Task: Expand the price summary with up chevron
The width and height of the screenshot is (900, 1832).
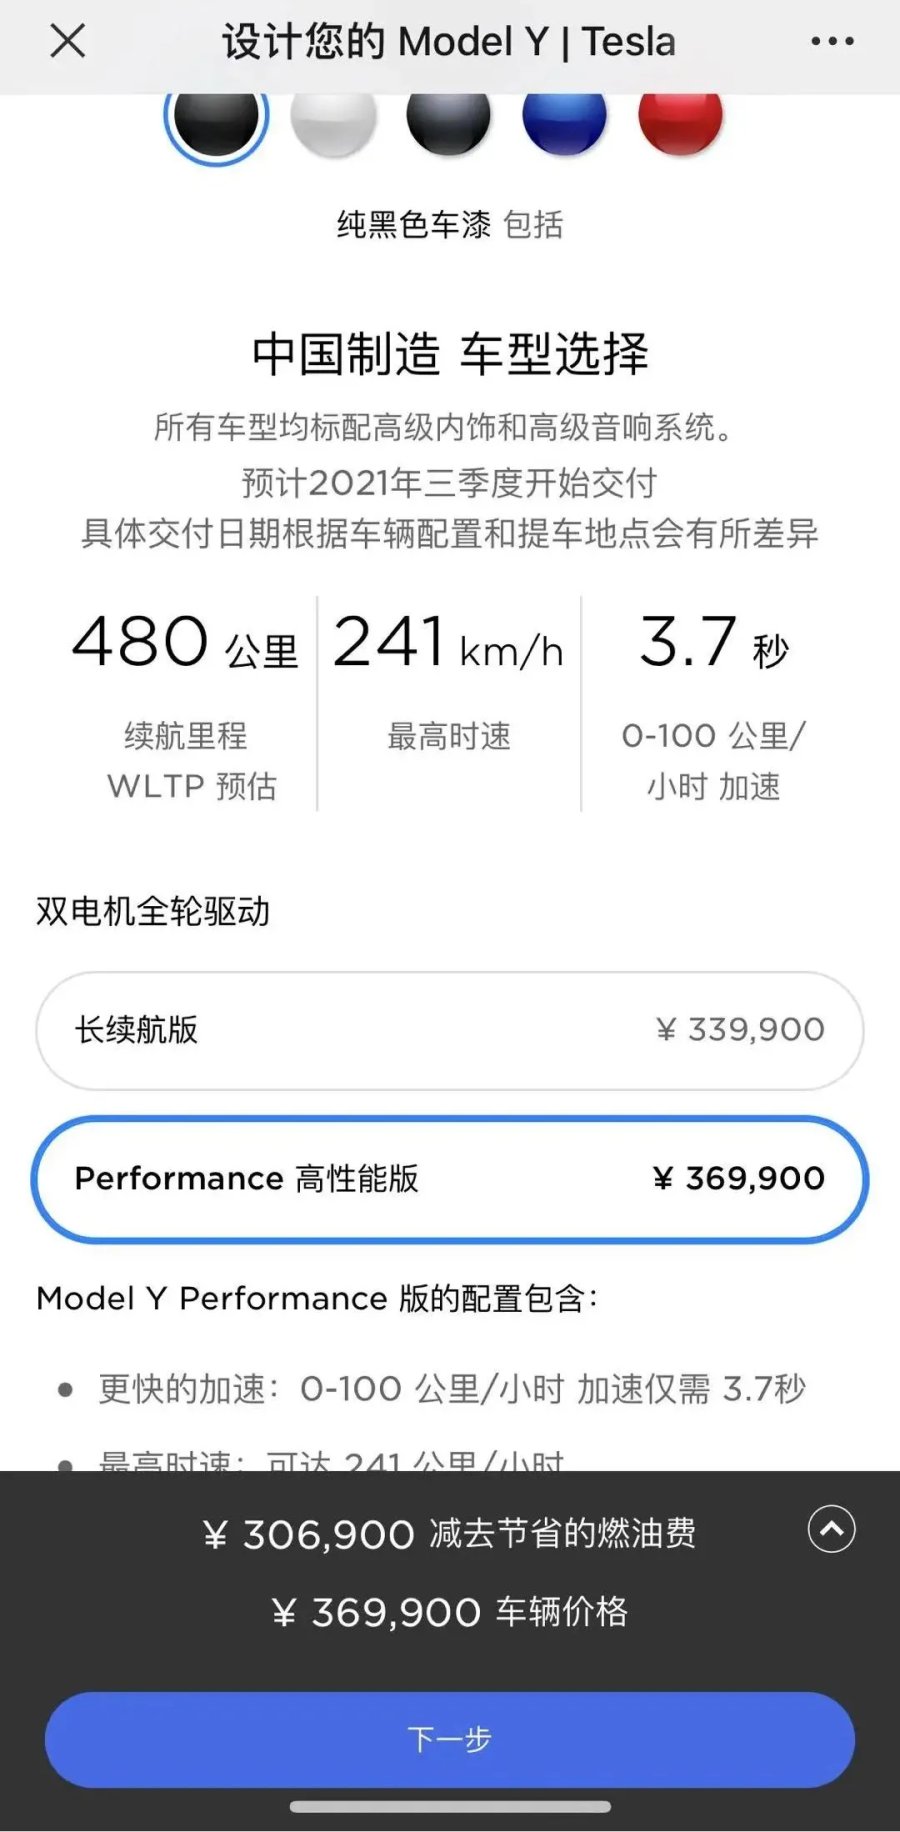Action: (832, 1529)
